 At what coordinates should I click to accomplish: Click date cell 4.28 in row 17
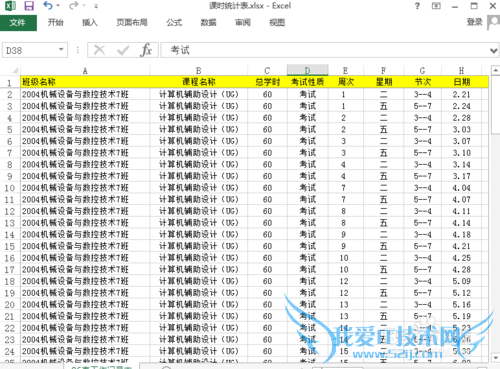[x=461, y=269]
